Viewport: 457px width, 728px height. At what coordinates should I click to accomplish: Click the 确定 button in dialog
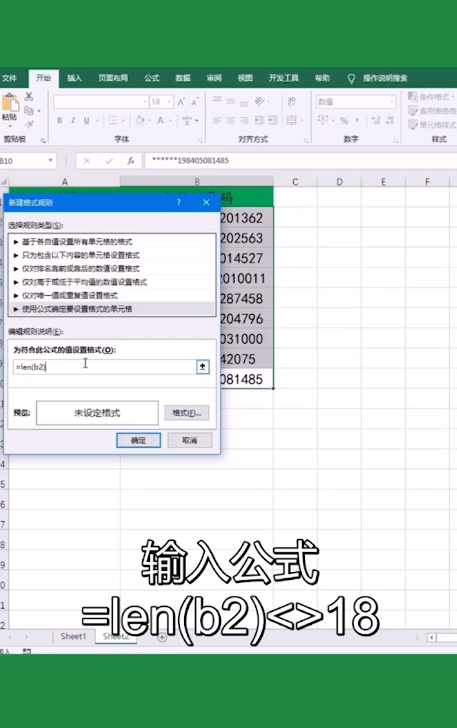click(x=138, y=440)
